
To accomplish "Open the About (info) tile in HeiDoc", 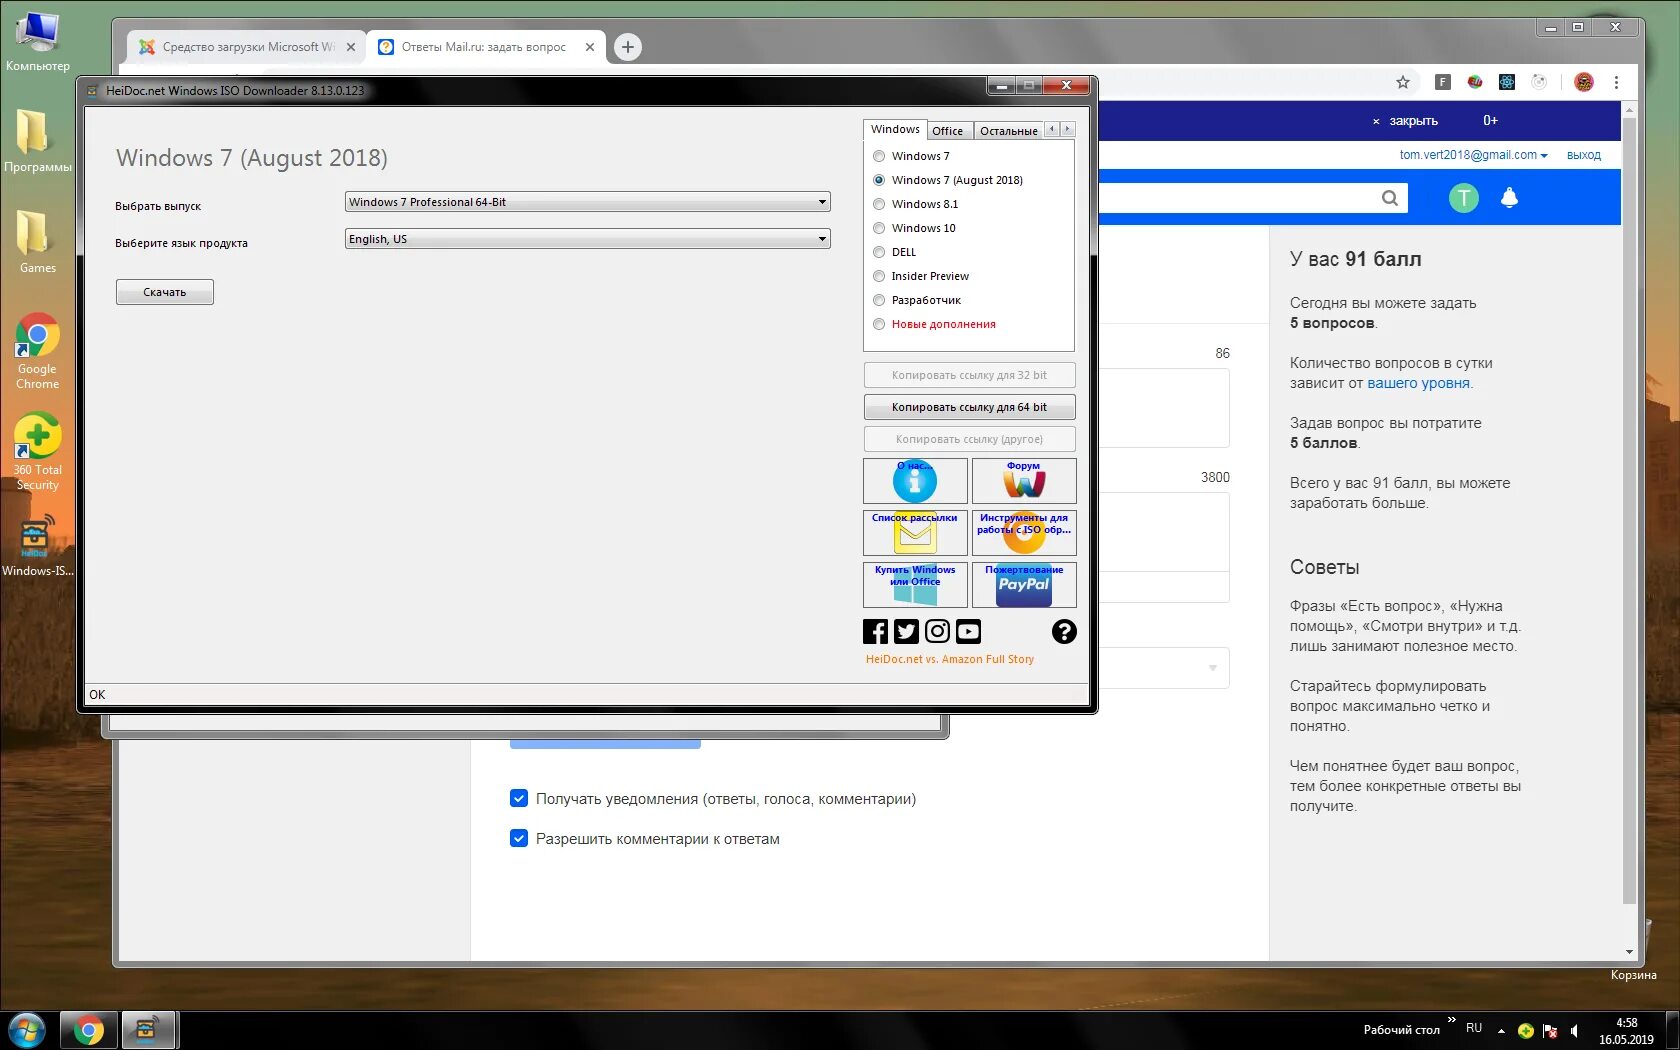I will 915,481.
